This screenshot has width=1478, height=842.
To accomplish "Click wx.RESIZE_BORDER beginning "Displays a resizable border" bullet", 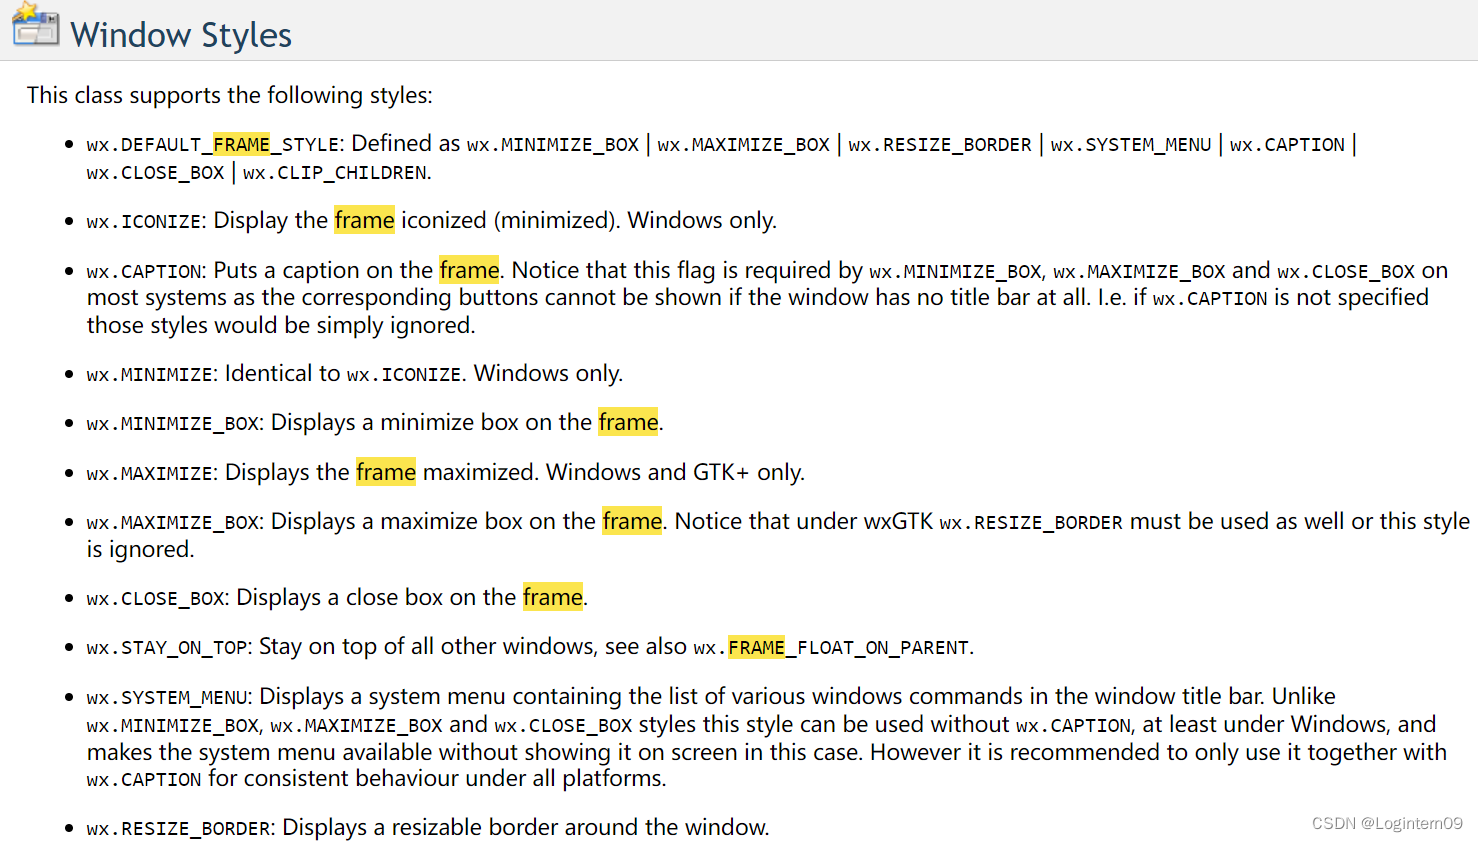I will tap(179, 829).
